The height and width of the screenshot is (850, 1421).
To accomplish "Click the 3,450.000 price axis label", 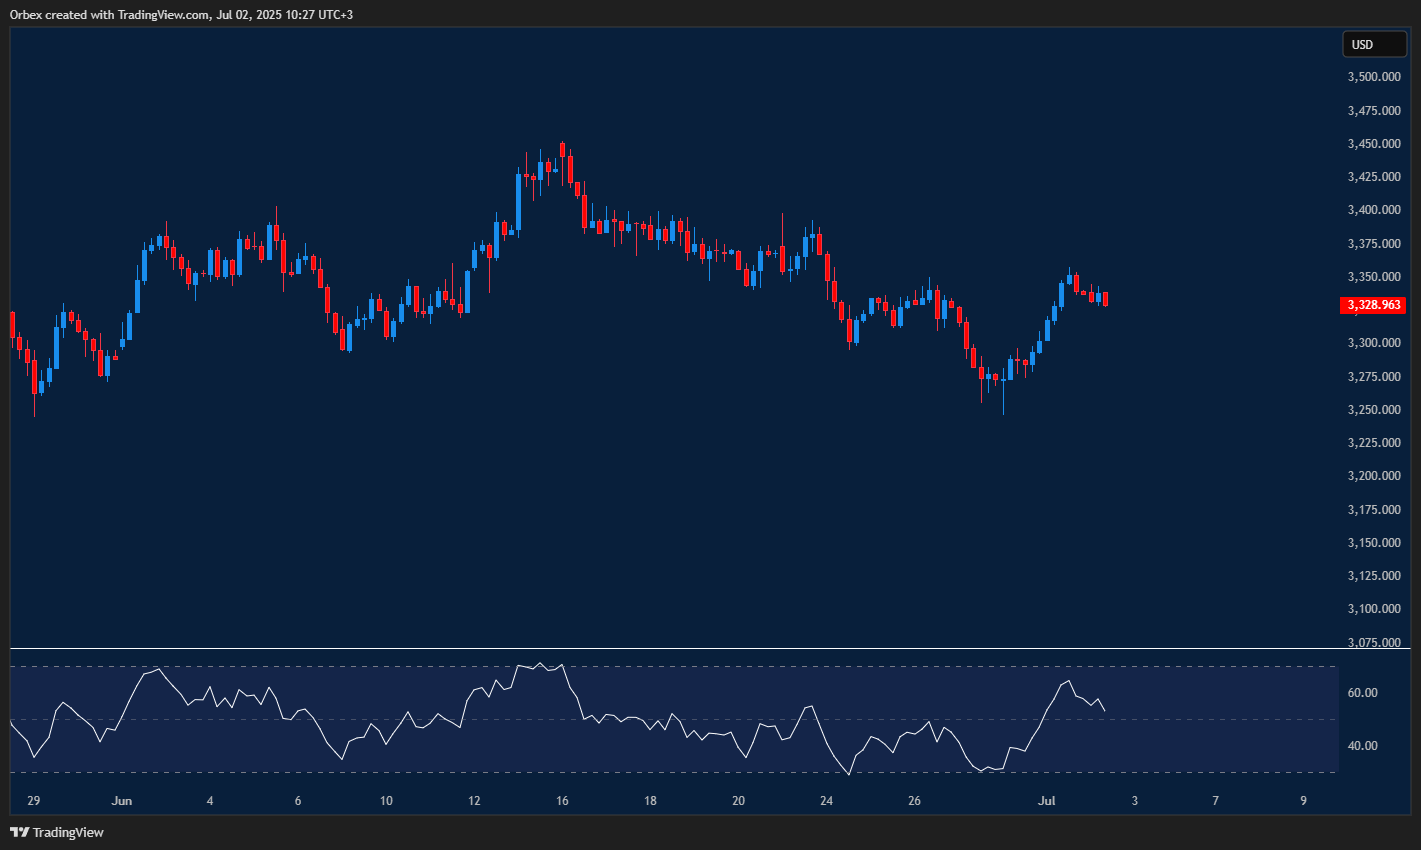I will 1373,144.
